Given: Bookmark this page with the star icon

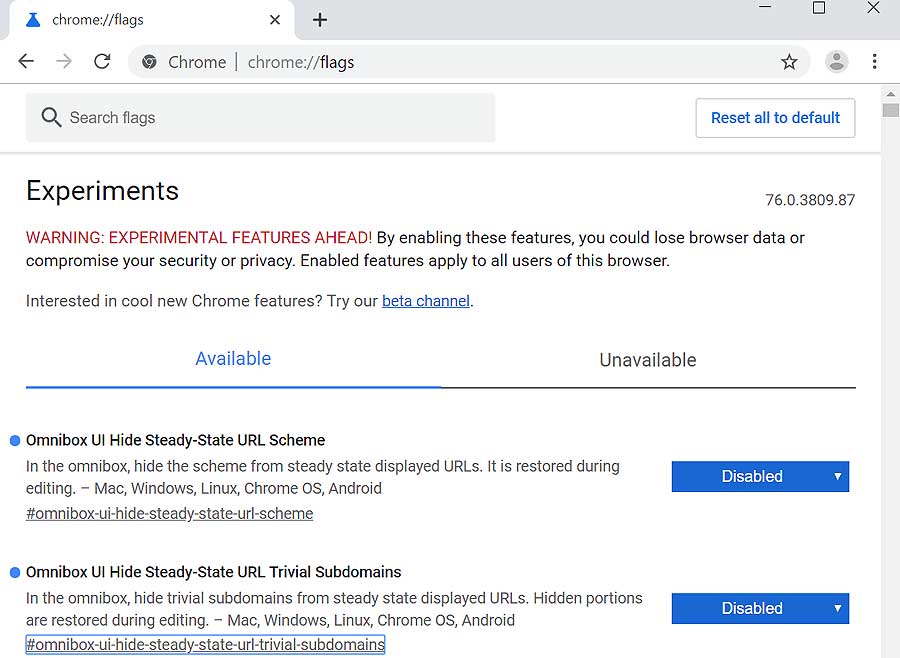Looking at the screenshot, I should pyautogui.click(x=789, y=61).
